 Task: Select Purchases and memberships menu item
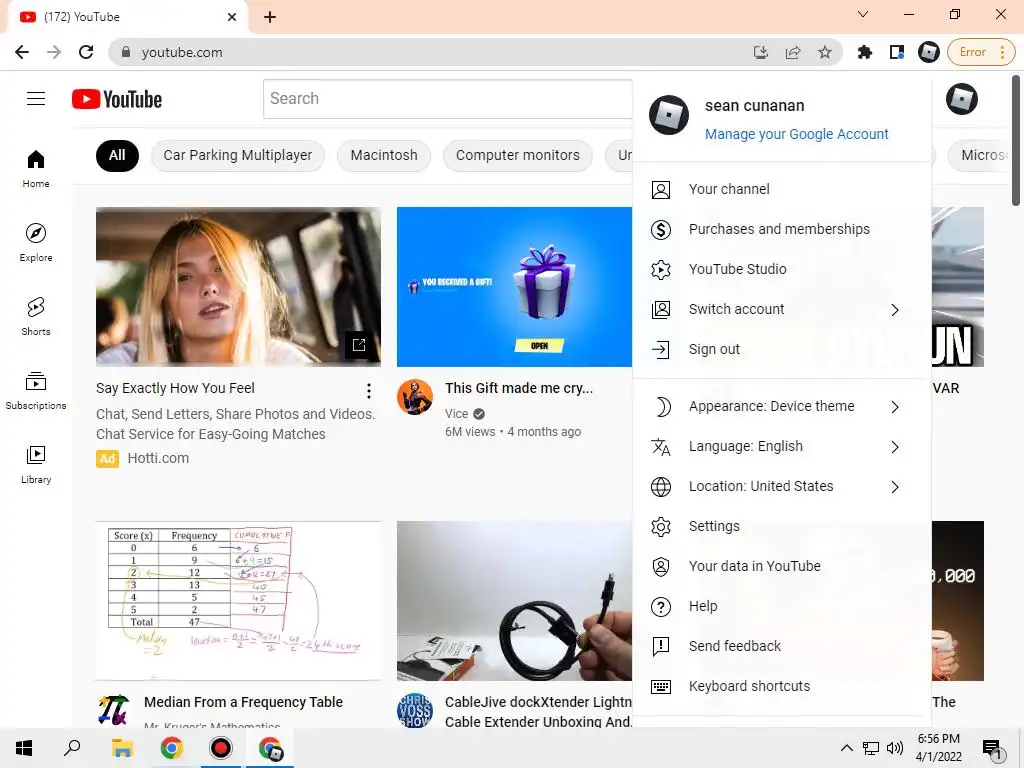(782, 229)
